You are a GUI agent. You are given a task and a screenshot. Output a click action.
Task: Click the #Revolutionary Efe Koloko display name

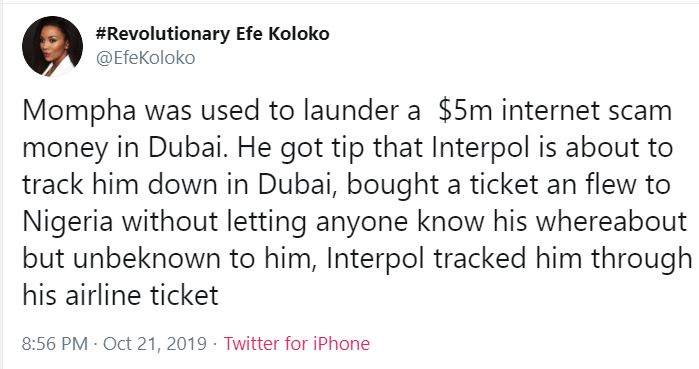[212, 34]
